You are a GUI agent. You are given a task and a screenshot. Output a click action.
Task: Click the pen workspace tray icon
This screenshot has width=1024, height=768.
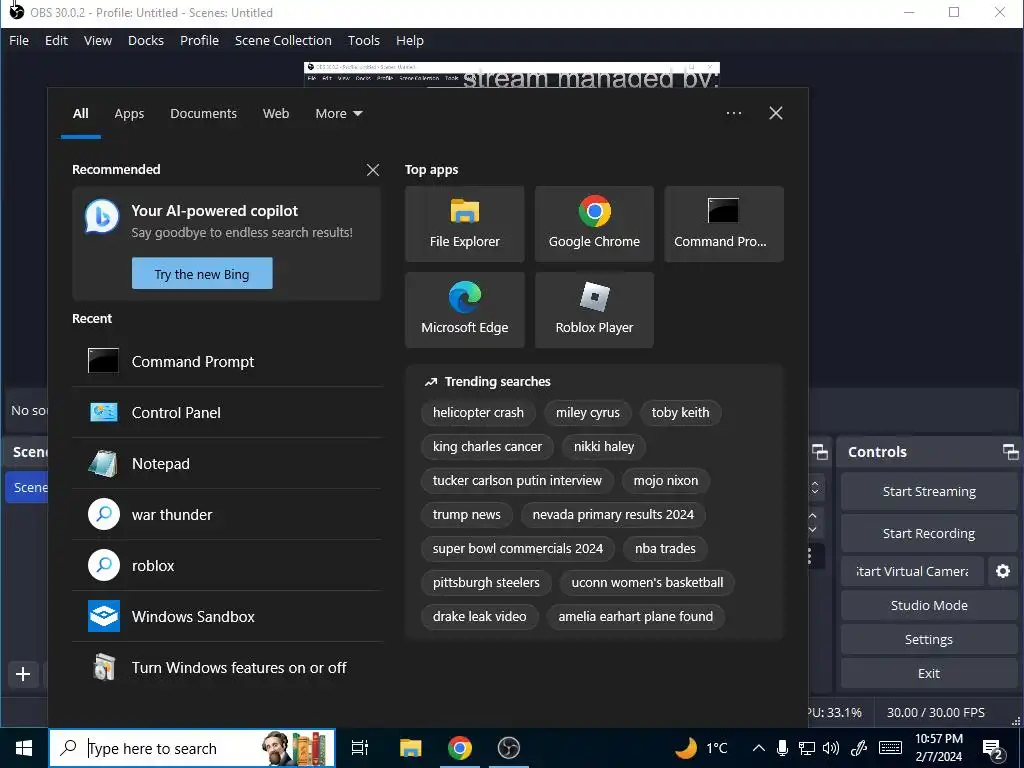[x=859, y=748]
